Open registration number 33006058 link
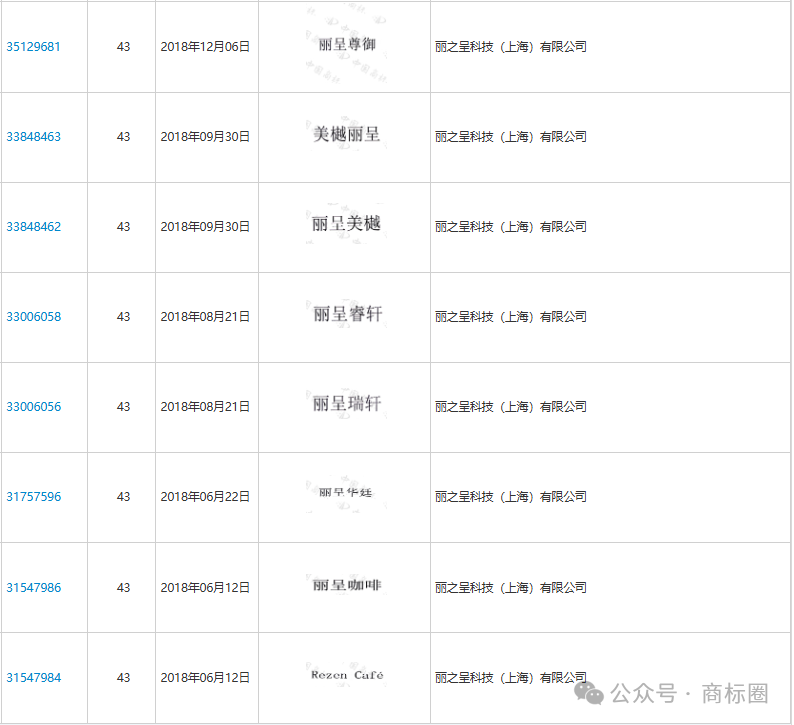794x725 pixels. tap(33, 317)
